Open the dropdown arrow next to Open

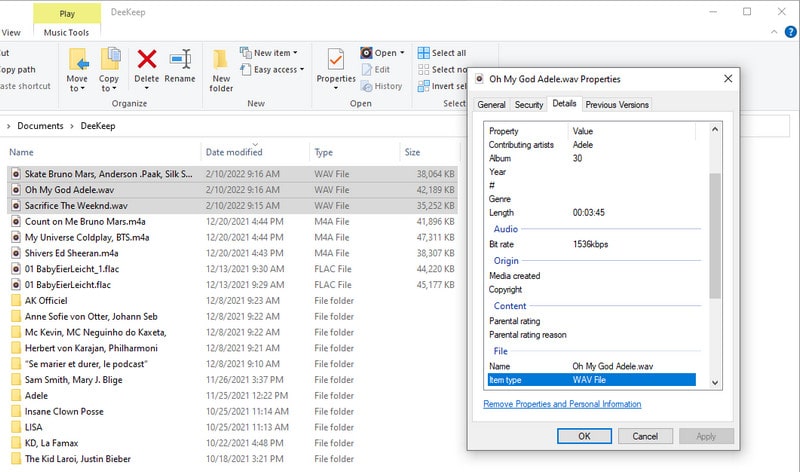point(402,53)
